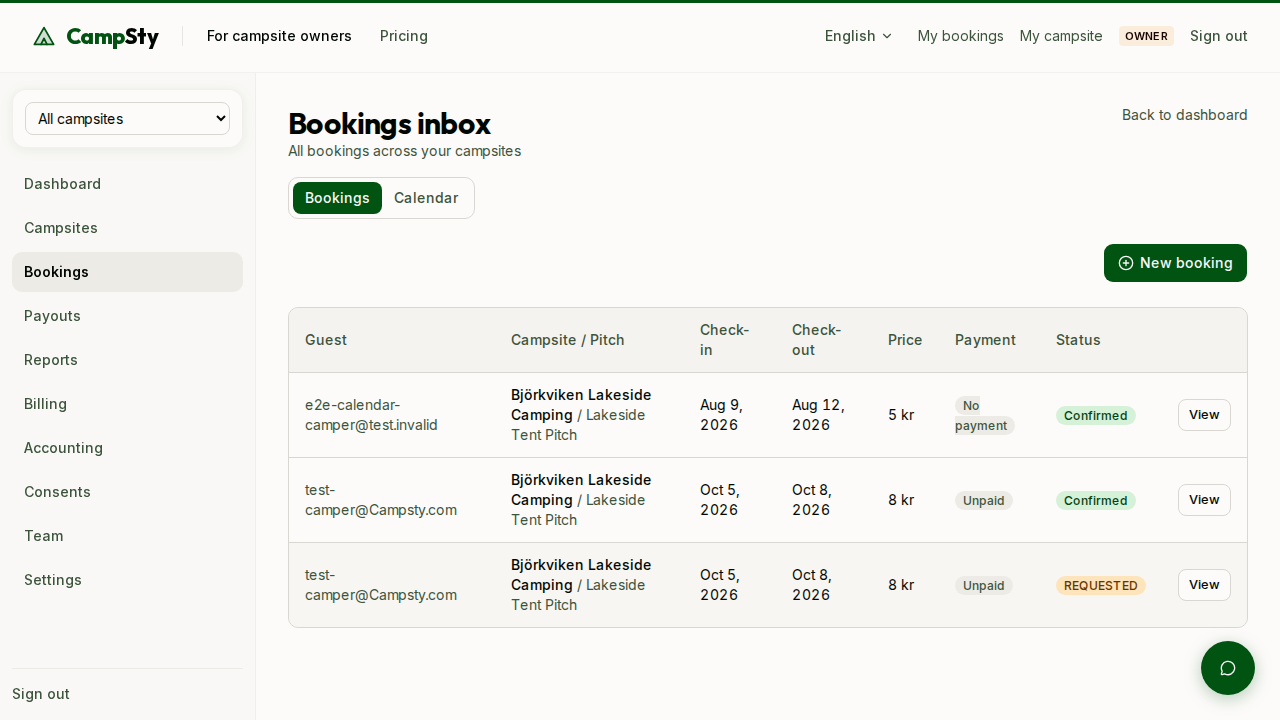The image size is (1280, 720).
Task: Click the REQUESTED status badge
Action: coord(1100,585)
